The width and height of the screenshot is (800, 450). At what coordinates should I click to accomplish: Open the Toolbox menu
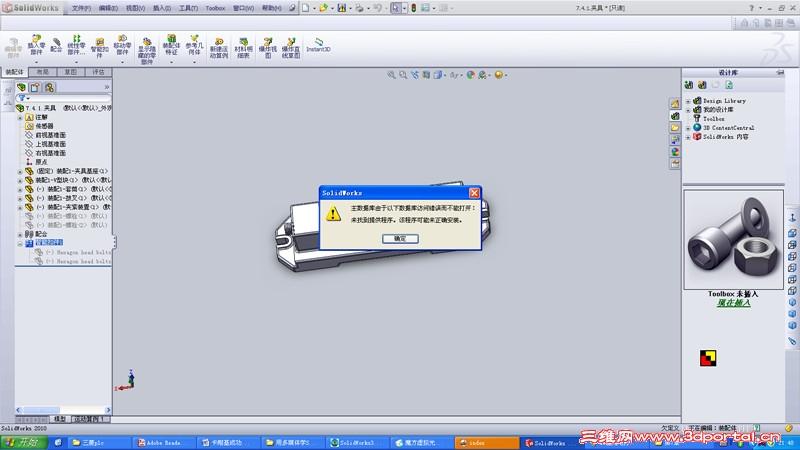coord(215,8)
